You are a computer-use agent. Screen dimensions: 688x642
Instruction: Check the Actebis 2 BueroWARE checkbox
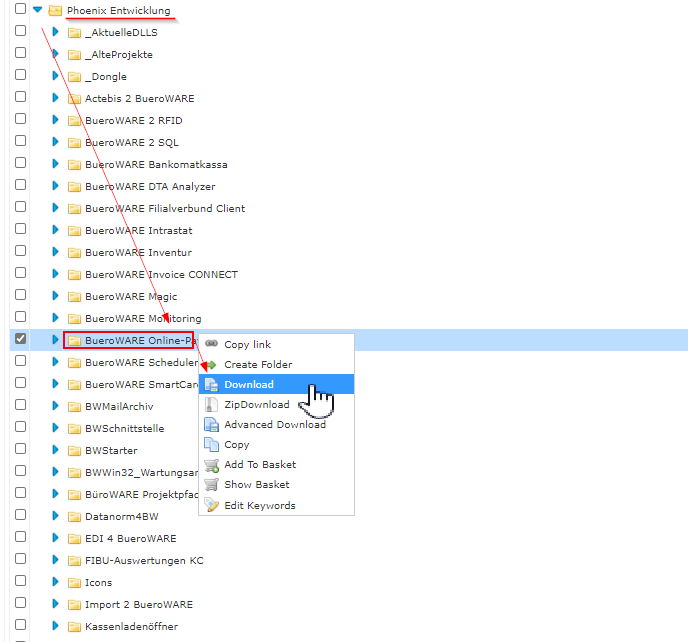(x=20, y=97)
